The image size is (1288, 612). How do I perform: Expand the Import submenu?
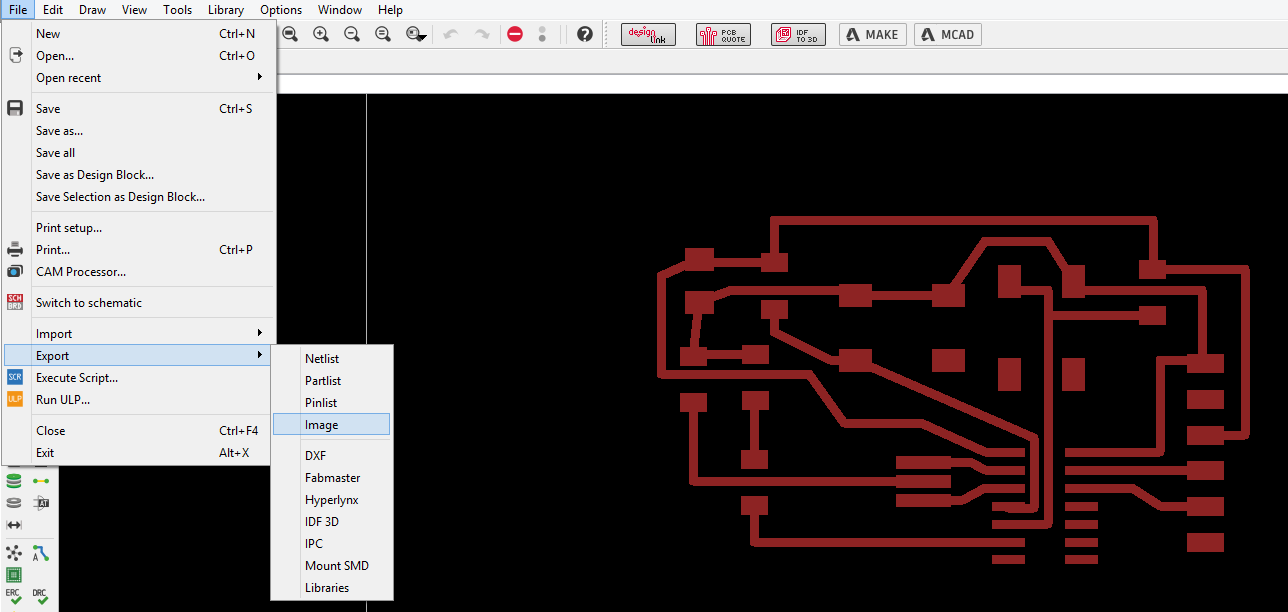138,334
